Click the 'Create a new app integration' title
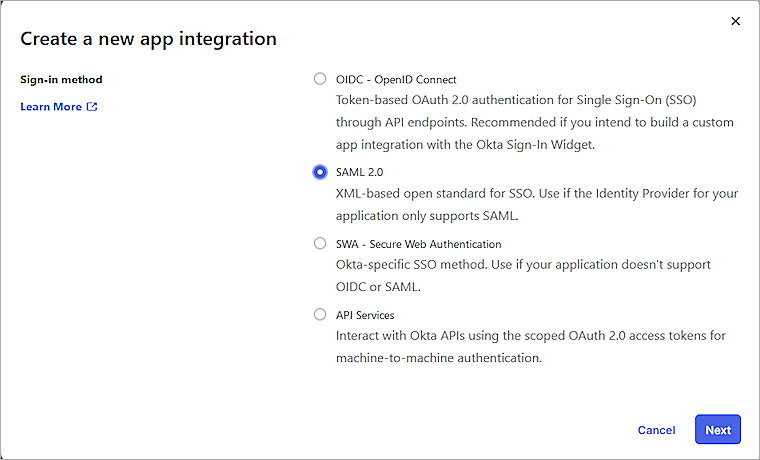The height and width of the screenshot is (460, 760). click(x=148, y=40)
